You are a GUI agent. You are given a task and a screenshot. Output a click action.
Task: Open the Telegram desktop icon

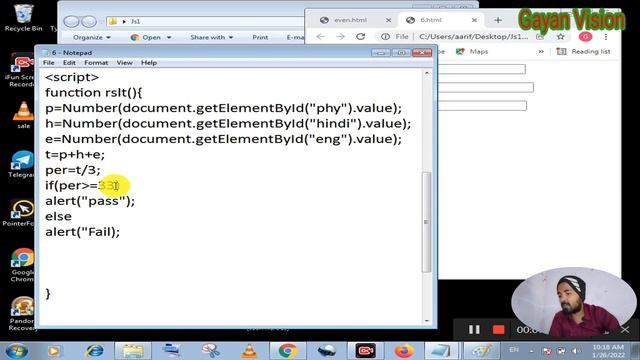[x=21, y=164]
